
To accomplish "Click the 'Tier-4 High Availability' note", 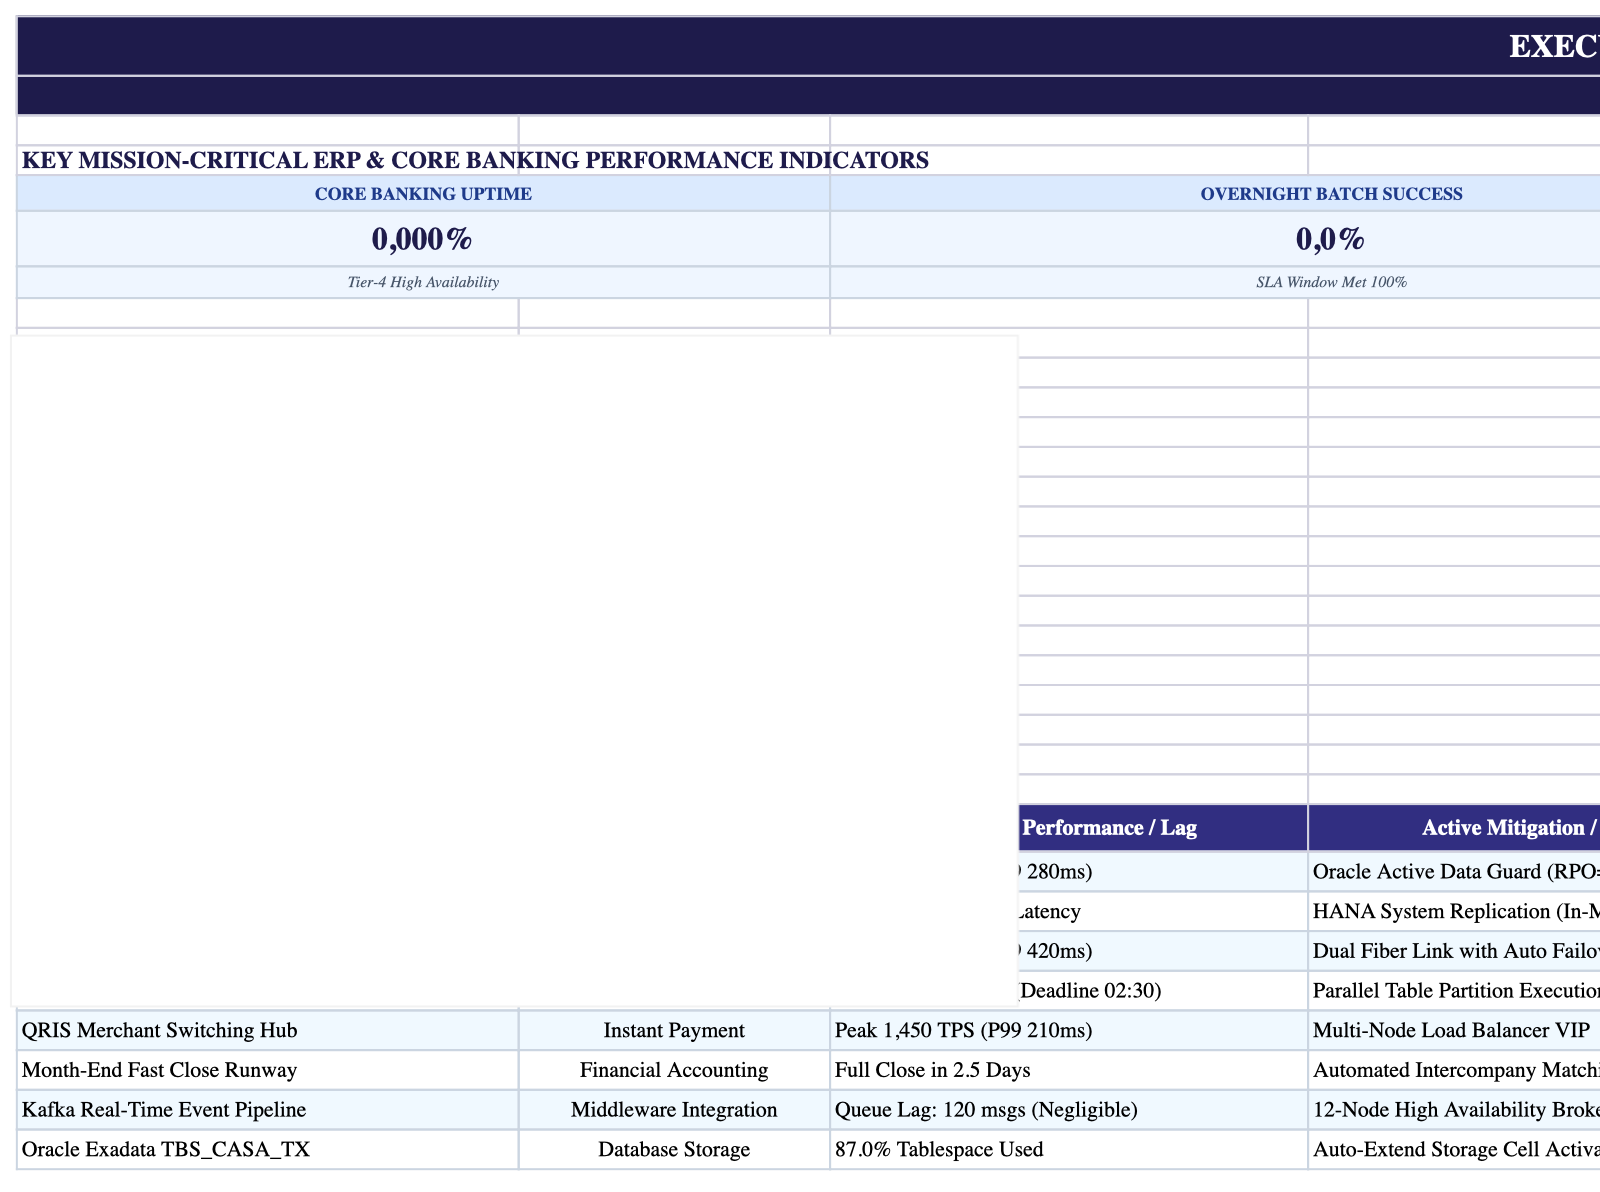I will coord(423,282).
